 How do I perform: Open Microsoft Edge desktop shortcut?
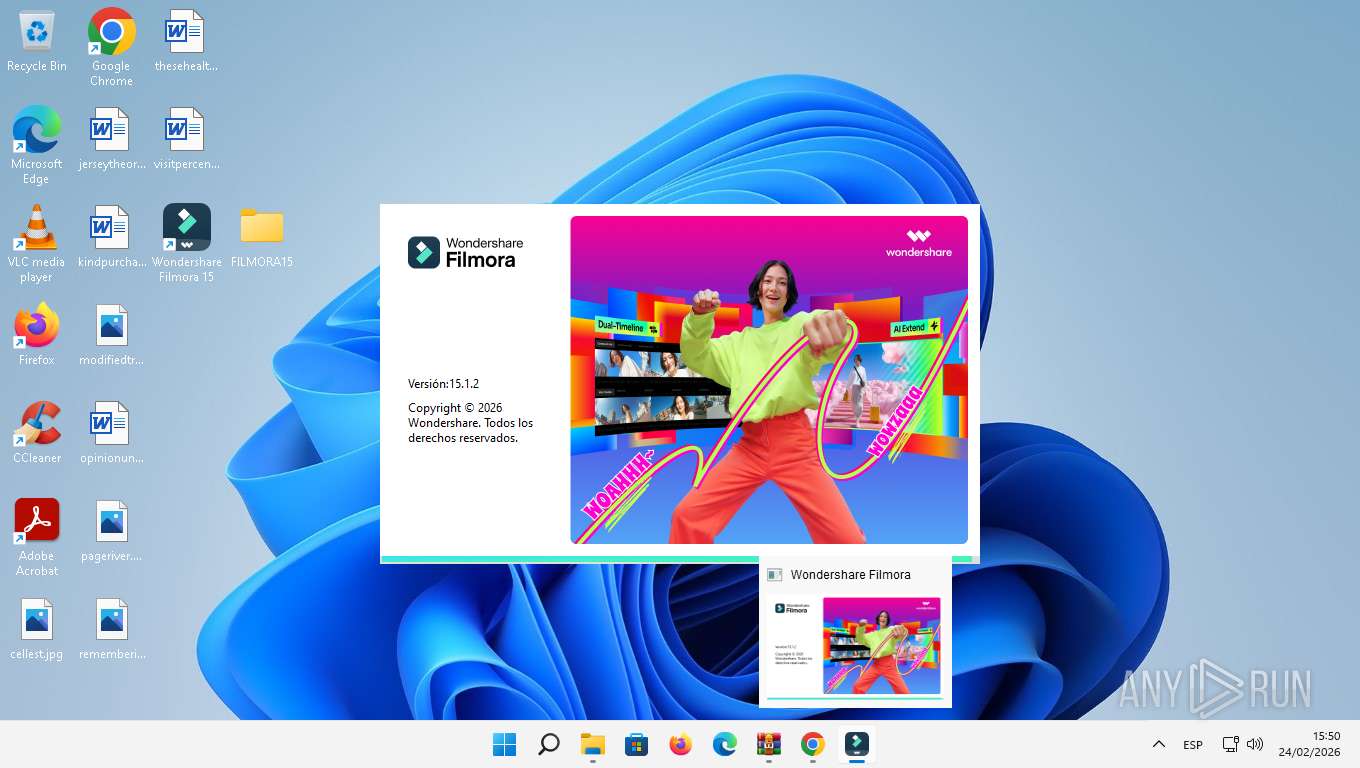37,146
